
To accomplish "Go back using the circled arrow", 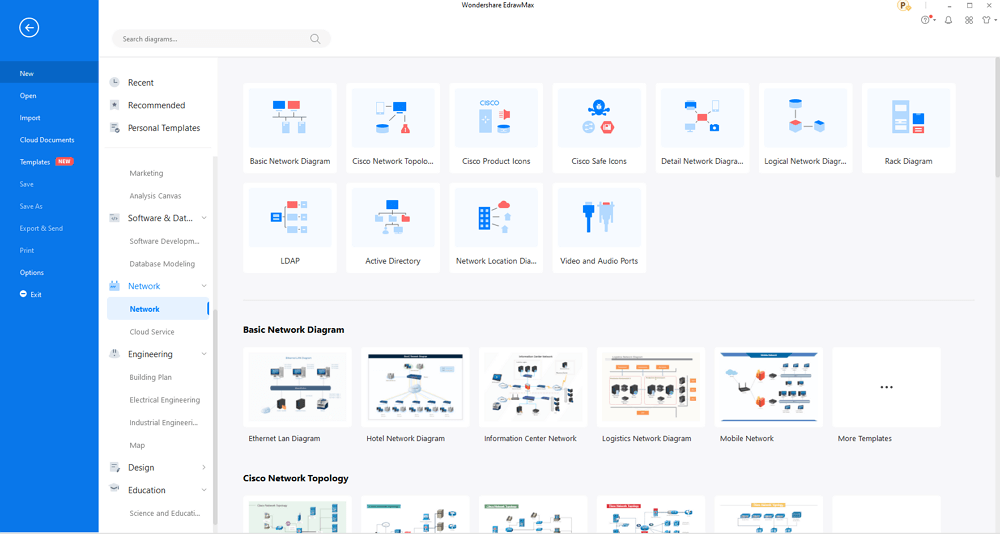I will click(x=29, y=27).
